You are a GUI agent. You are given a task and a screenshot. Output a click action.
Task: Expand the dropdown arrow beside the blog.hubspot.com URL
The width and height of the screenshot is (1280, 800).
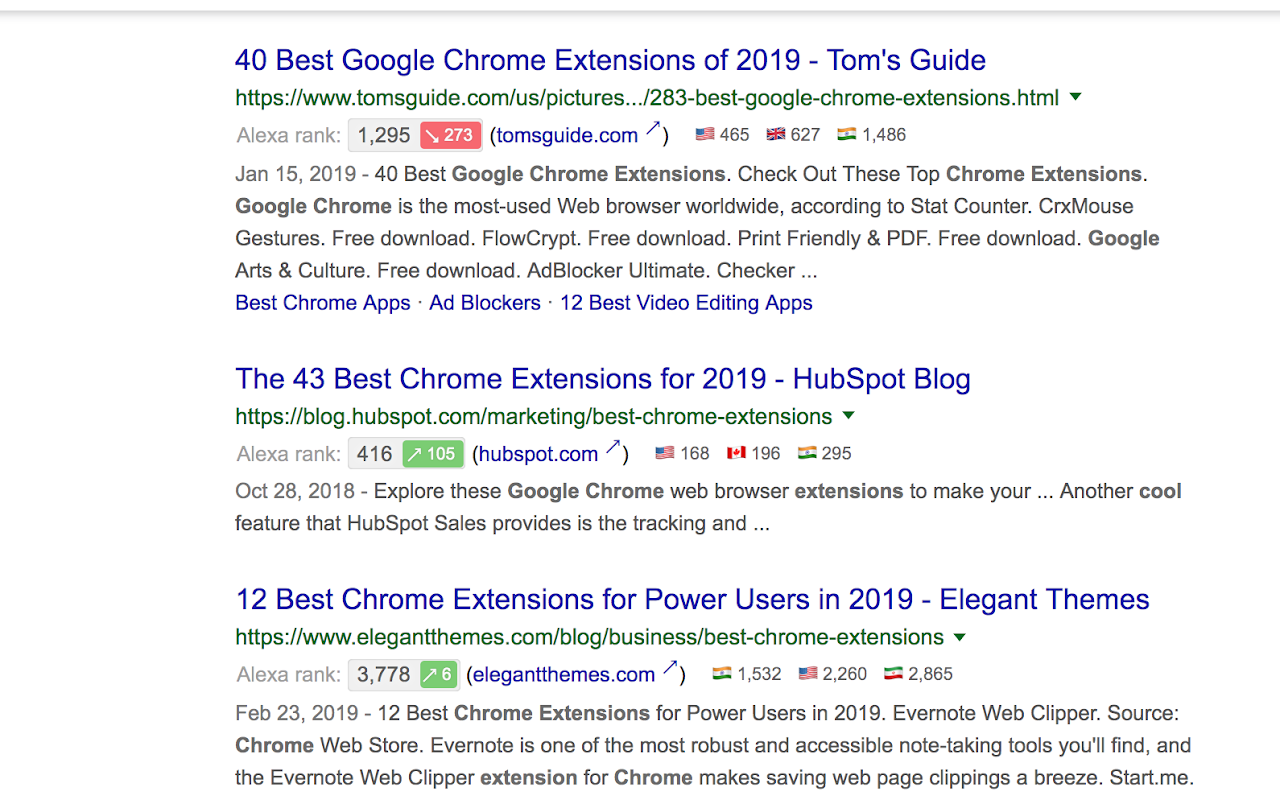pyautogui.click(x=849, y=415)
